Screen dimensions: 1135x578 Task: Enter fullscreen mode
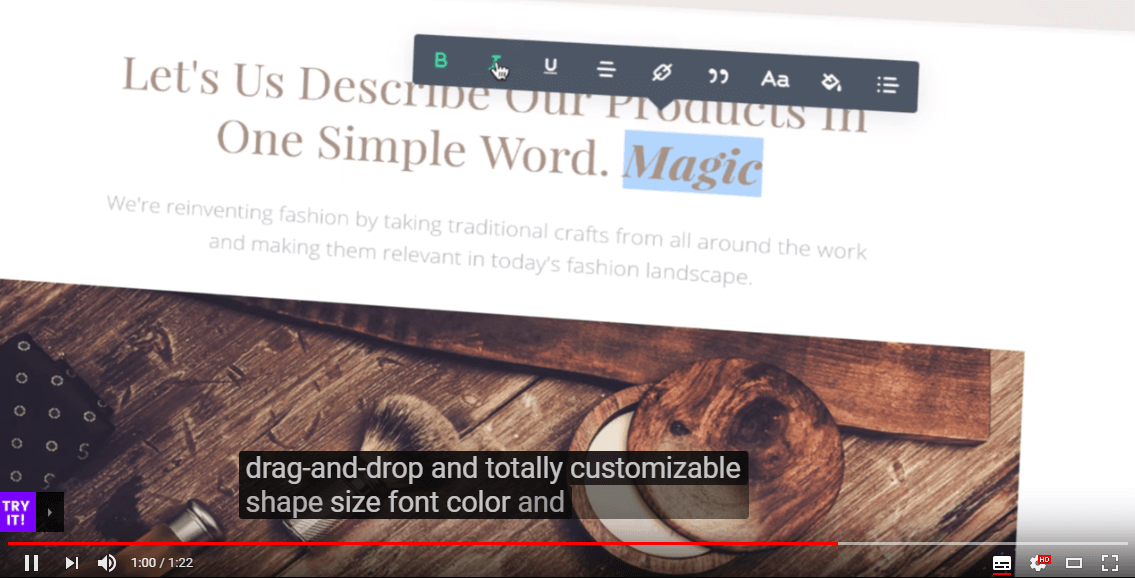tap(1109, 562)
